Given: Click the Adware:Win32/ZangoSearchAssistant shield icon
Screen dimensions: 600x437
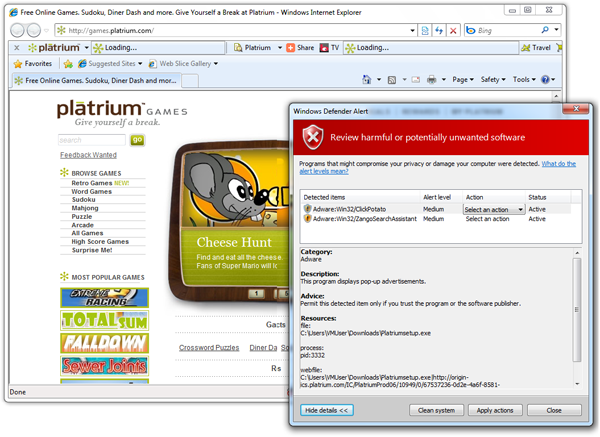Looking at the screenshot, I should pos(307,218).
